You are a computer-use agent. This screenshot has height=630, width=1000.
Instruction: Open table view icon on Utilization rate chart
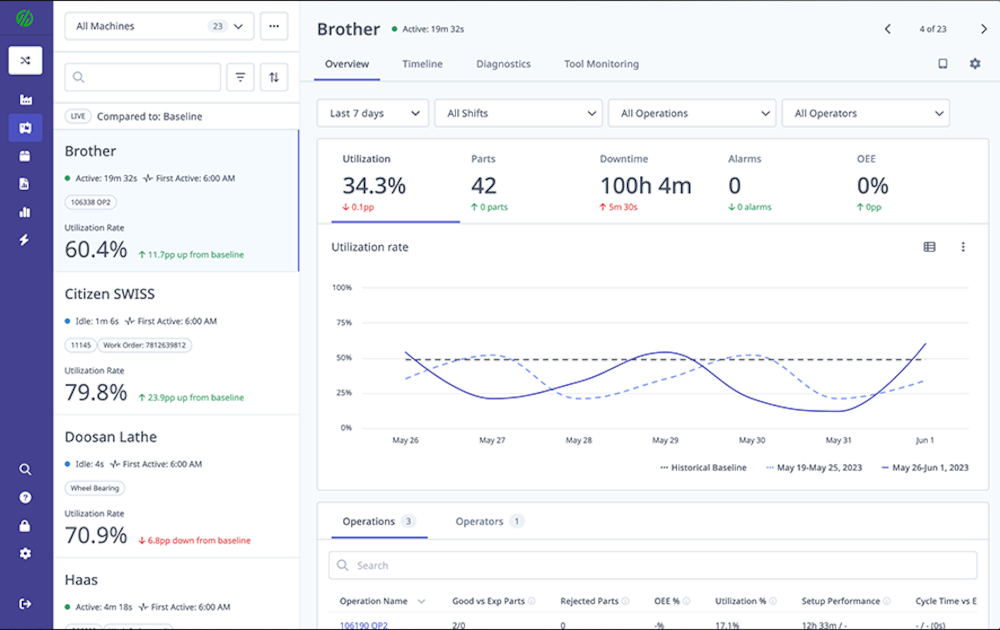tap(929, 247)
